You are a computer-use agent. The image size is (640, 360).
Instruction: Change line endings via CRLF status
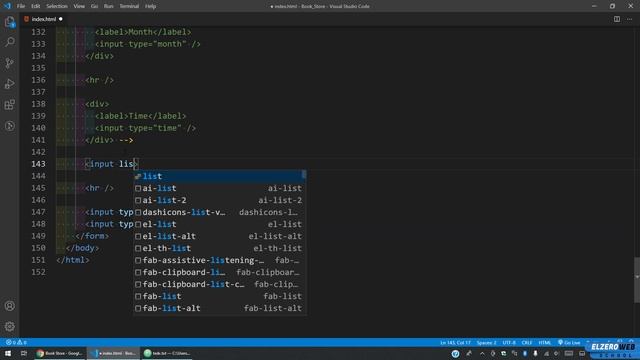pos(527,342)
